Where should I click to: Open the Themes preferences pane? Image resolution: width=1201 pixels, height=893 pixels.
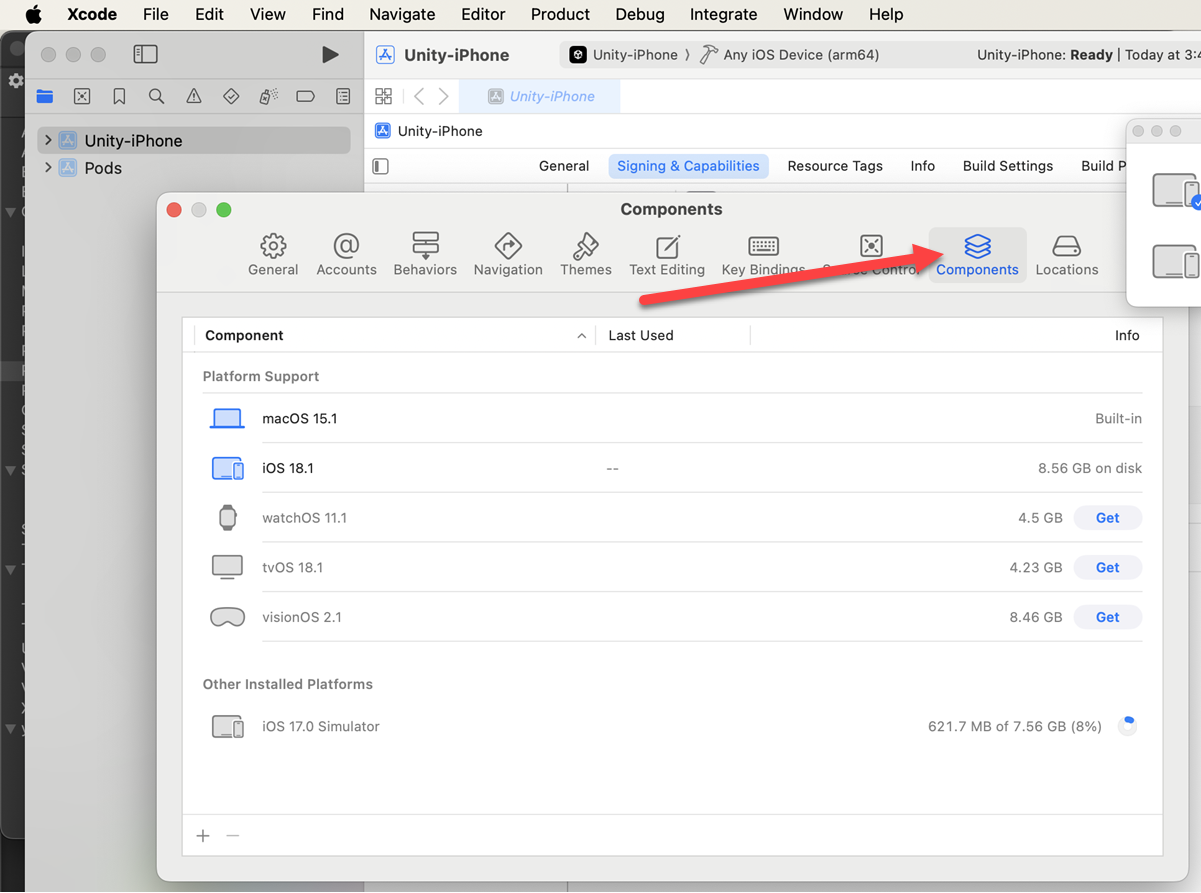click(x=586, y=255)
